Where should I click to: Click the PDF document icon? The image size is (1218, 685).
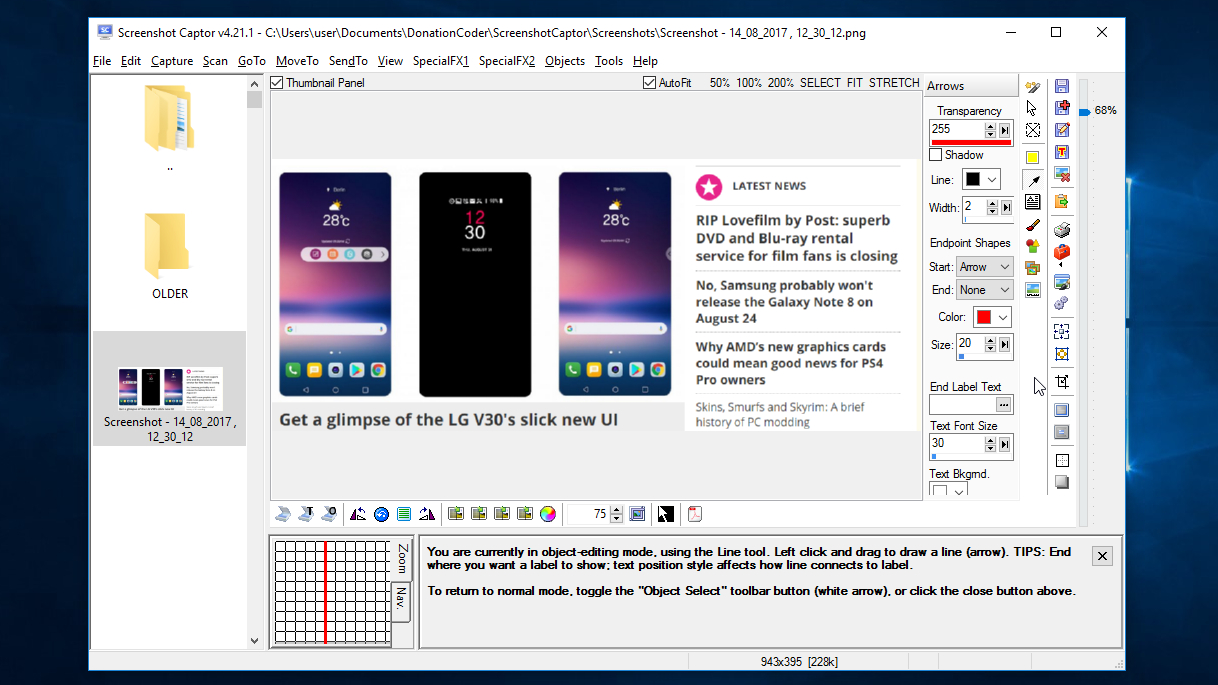click(x=695, y=514)
